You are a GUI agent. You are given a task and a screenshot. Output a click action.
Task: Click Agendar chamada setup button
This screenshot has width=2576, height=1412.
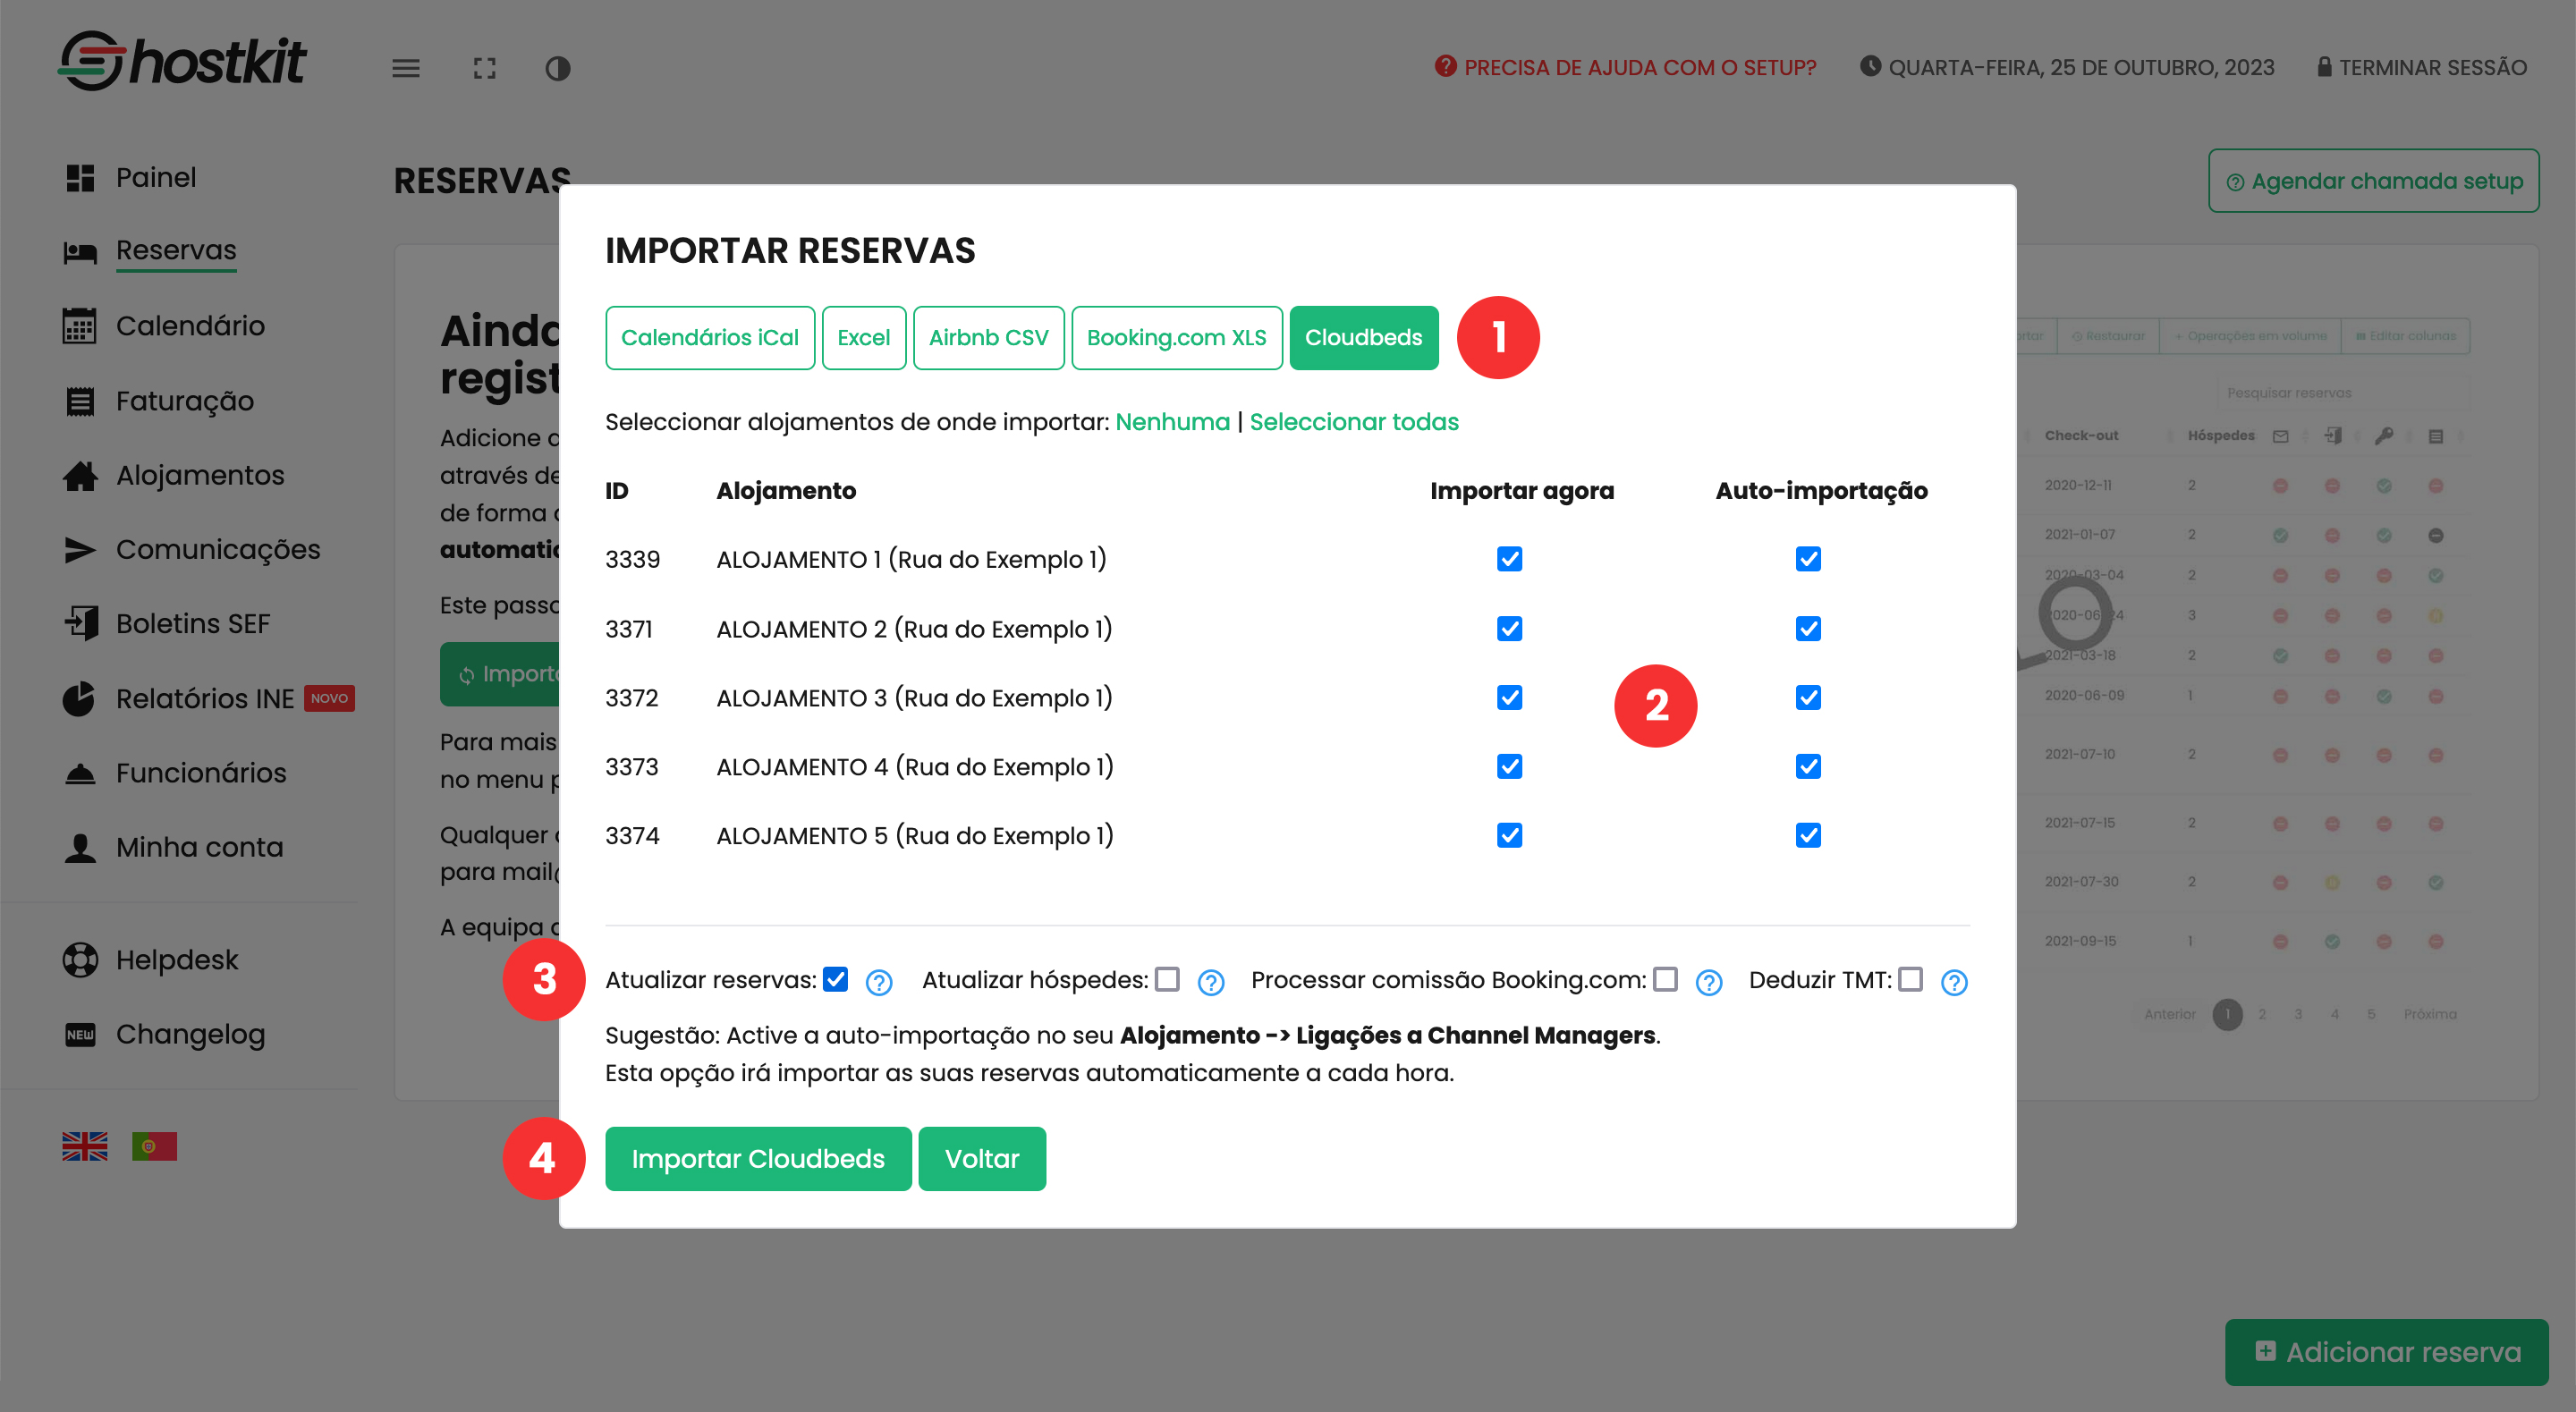click(x=2373, y=181)
